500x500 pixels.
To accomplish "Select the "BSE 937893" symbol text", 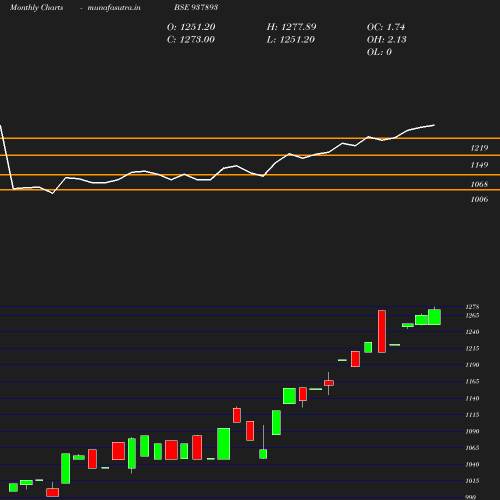I will click(x=196, y=7).
